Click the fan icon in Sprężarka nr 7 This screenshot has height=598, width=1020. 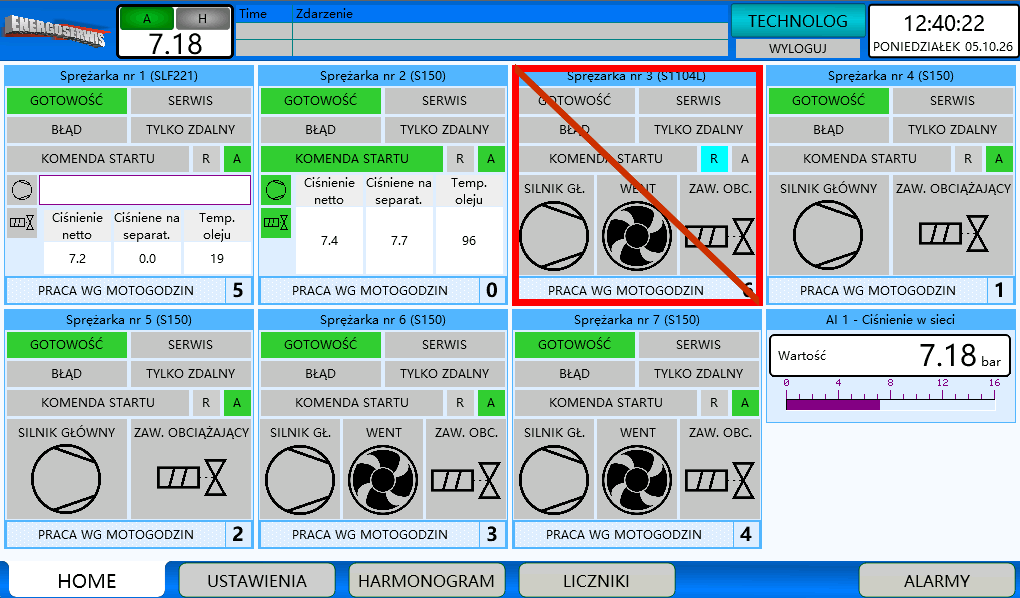point(637,480)
